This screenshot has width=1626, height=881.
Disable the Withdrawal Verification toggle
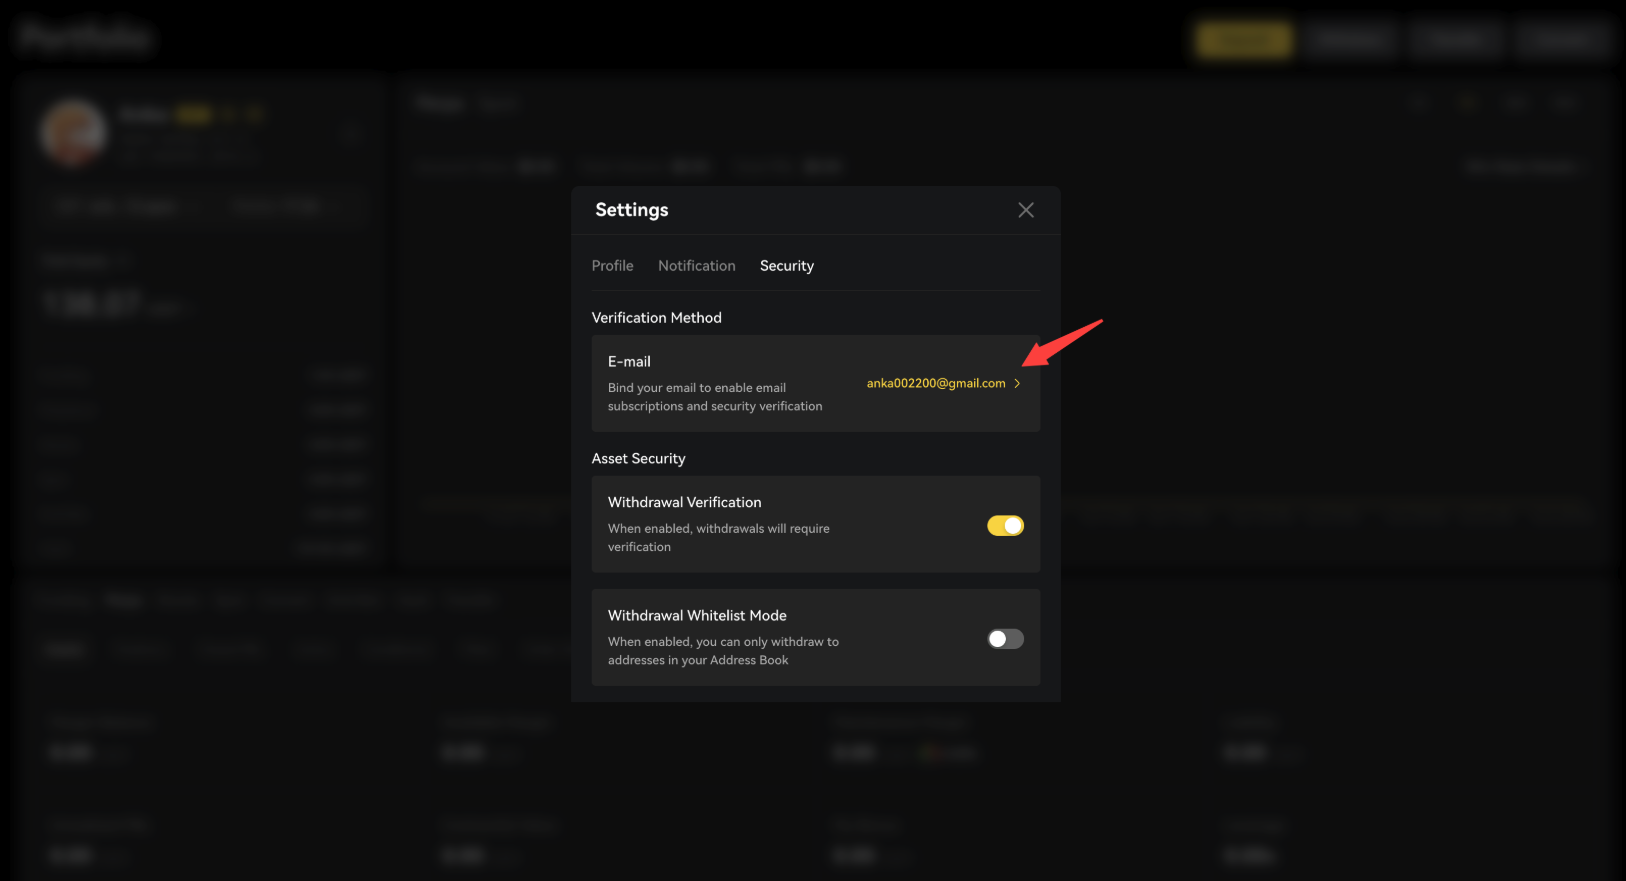pos(1005,526)
